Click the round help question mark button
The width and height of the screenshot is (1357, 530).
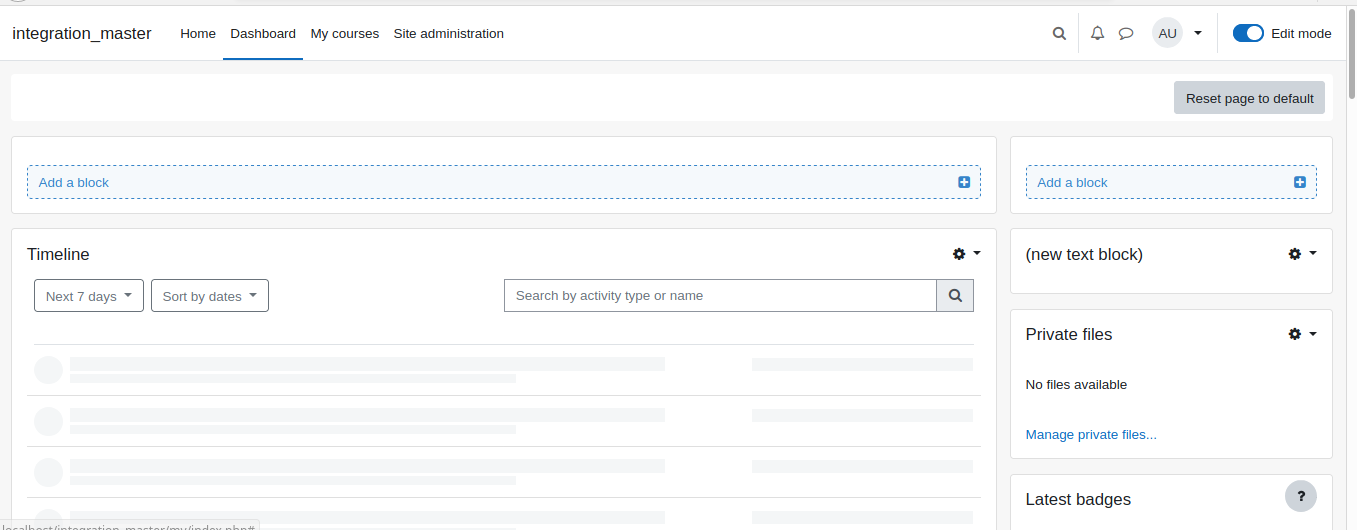(x=1300, y=495)
